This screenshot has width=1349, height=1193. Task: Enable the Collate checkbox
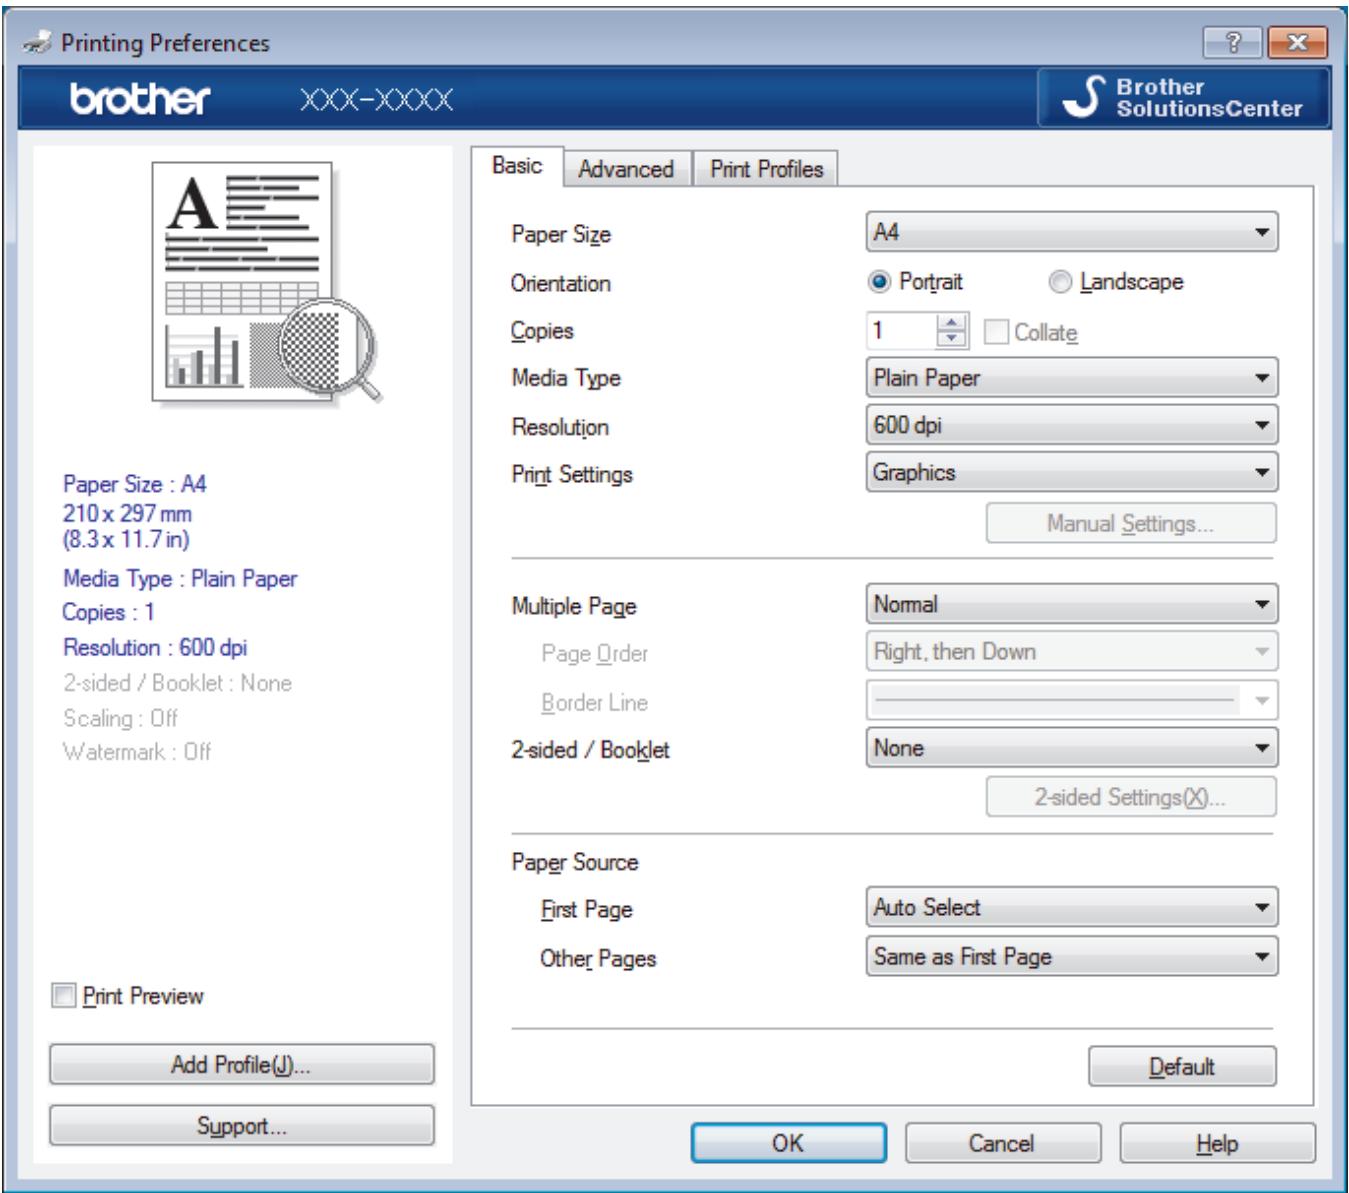pyautogui.click(x=1030, y=332)
